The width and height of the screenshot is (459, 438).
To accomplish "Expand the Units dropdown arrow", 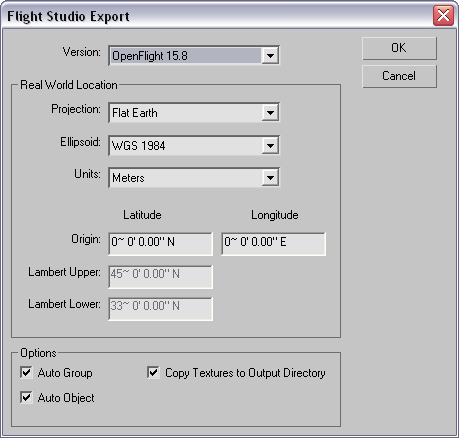I will point(270,178).
